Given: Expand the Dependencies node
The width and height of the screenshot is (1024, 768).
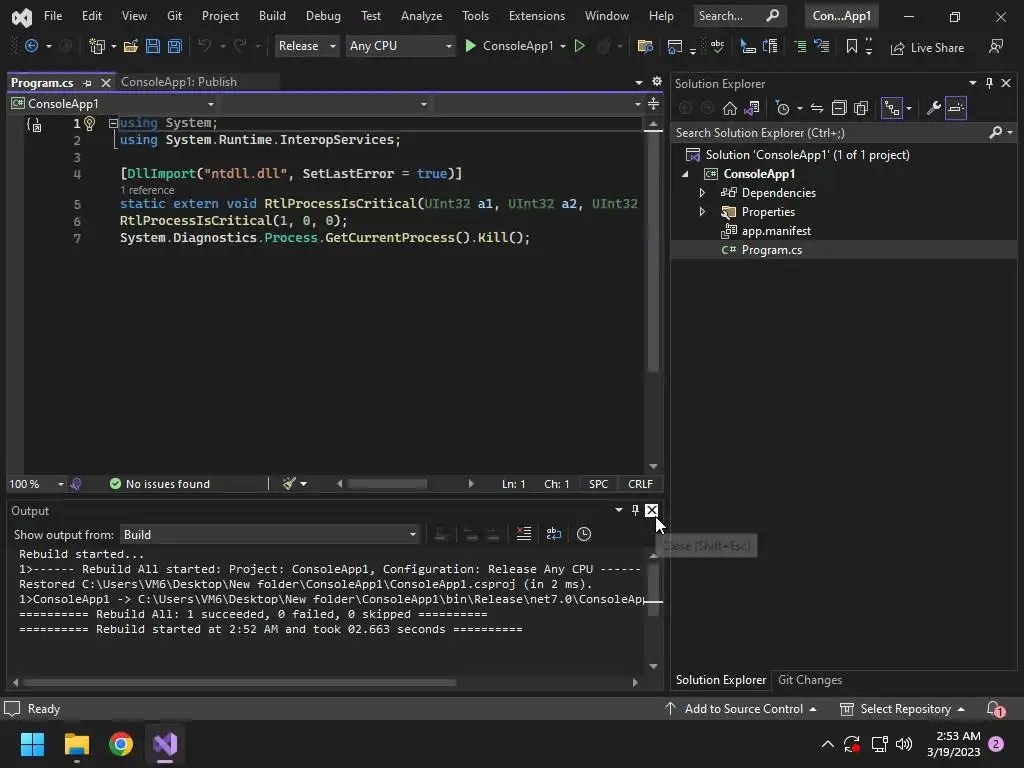Looking at the screenshot, I should 702,193.
